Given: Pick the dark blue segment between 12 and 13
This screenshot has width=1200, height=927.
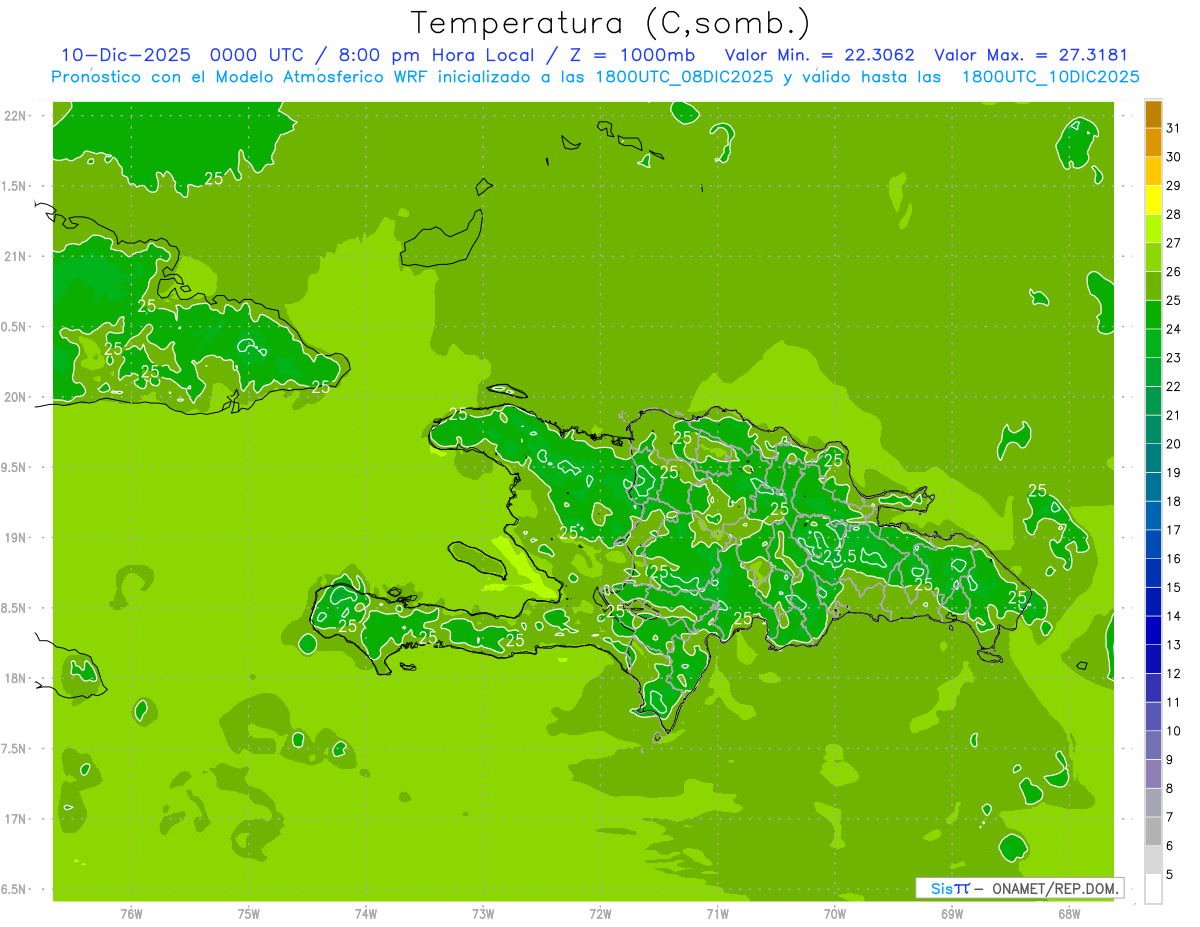Looking at the screenshot, I should (1153, 659).
